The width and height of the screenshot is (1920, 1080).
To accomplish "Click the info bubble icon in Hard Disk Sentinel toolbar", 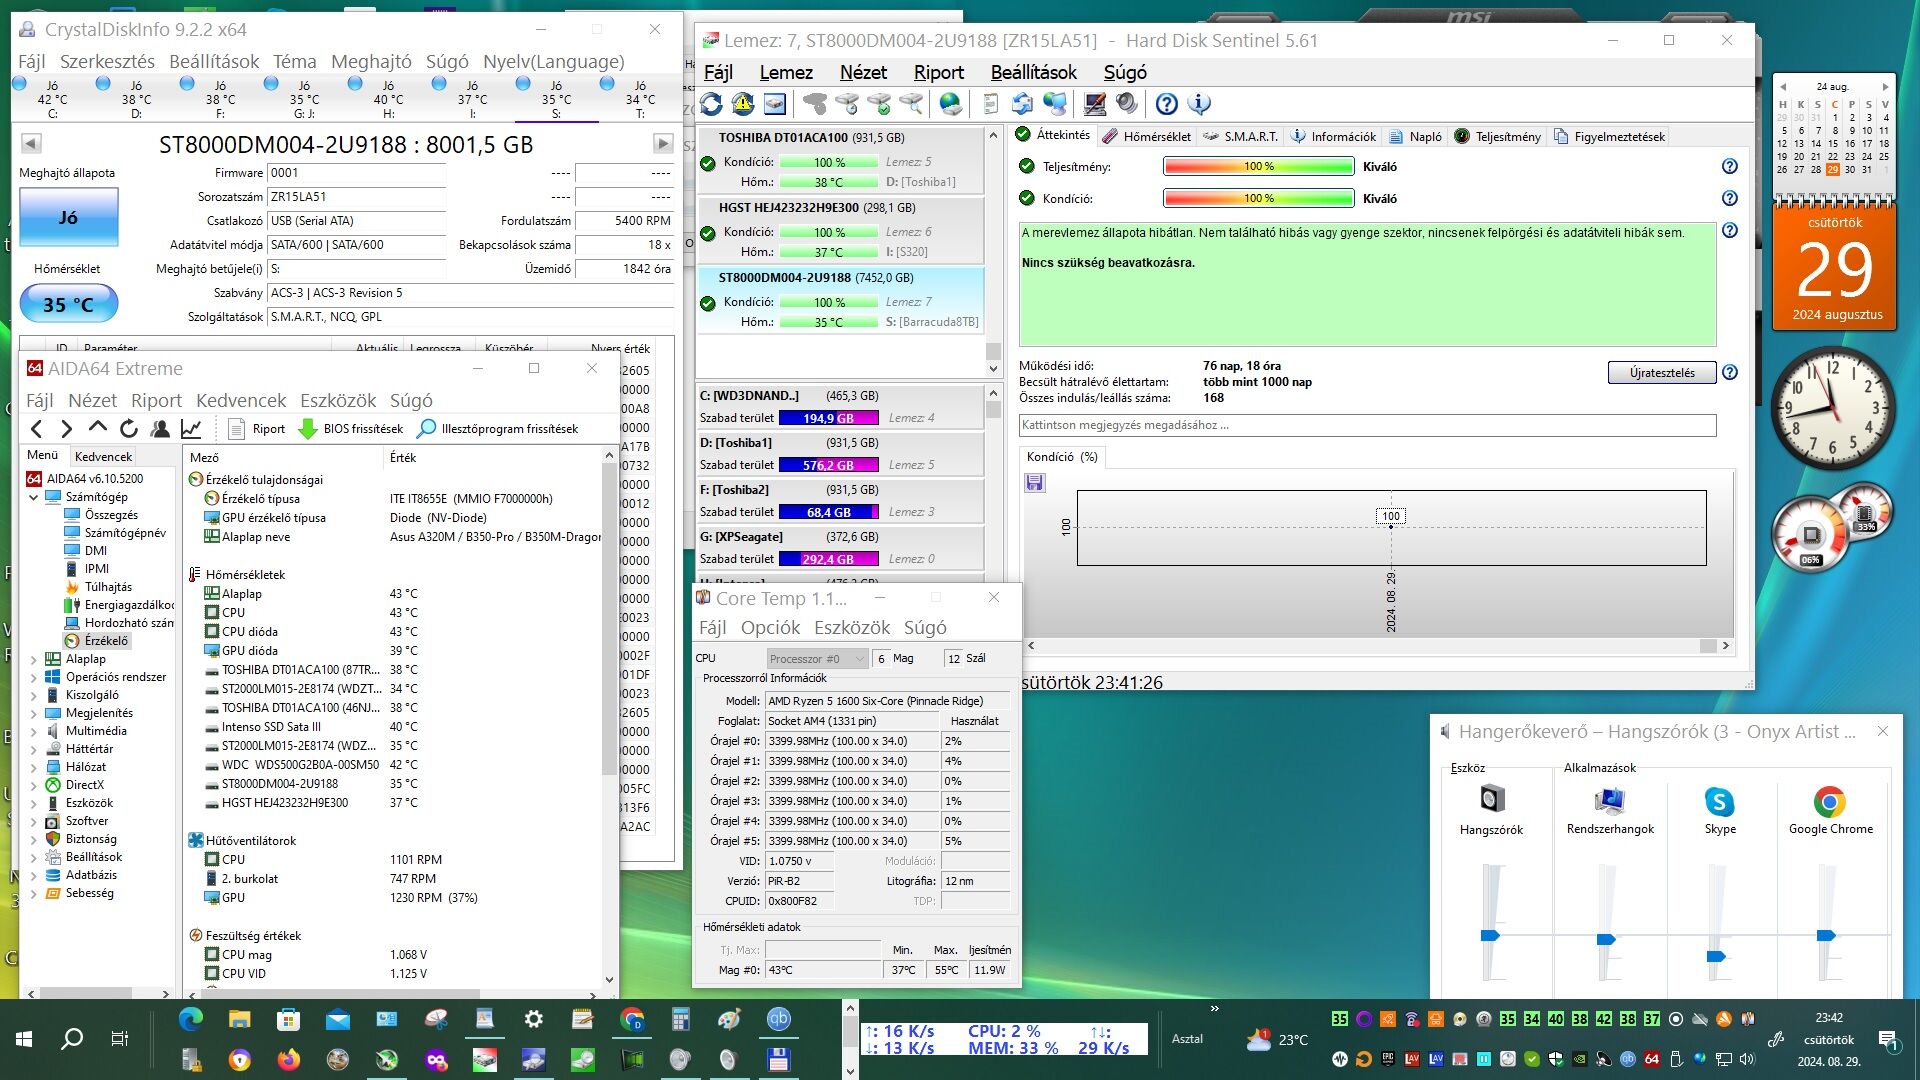I will (1199, 104).
